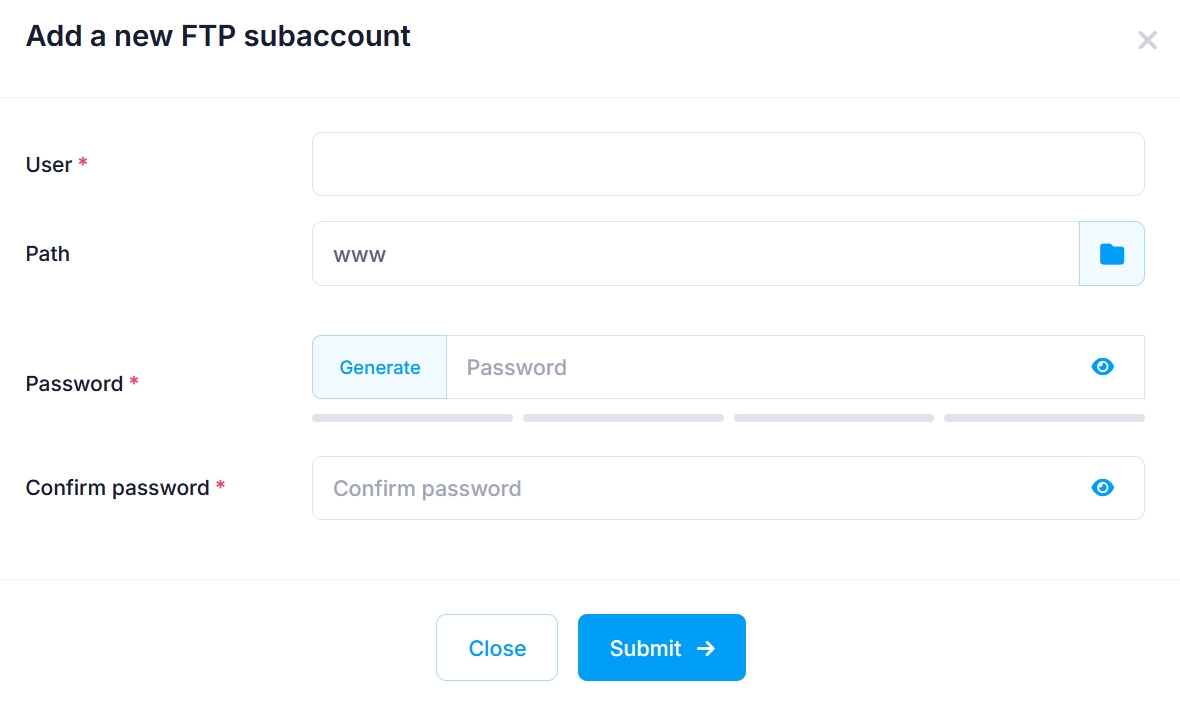Click the last strength indicator segment
Image resolution: width=1180 pixels, height=710 pixels.
1044,417
